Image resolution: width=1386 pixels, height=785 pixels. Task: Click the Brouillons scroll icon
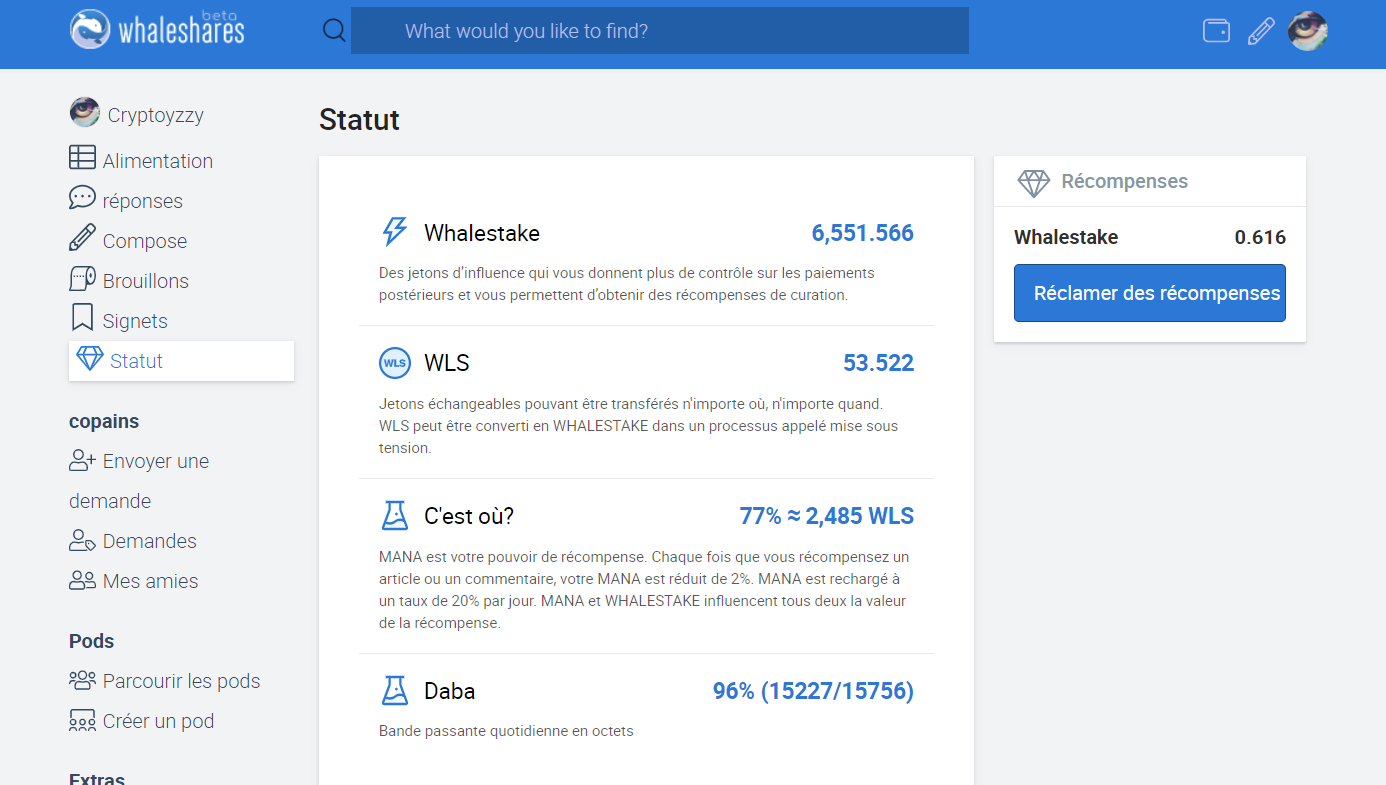coord(82,278)
